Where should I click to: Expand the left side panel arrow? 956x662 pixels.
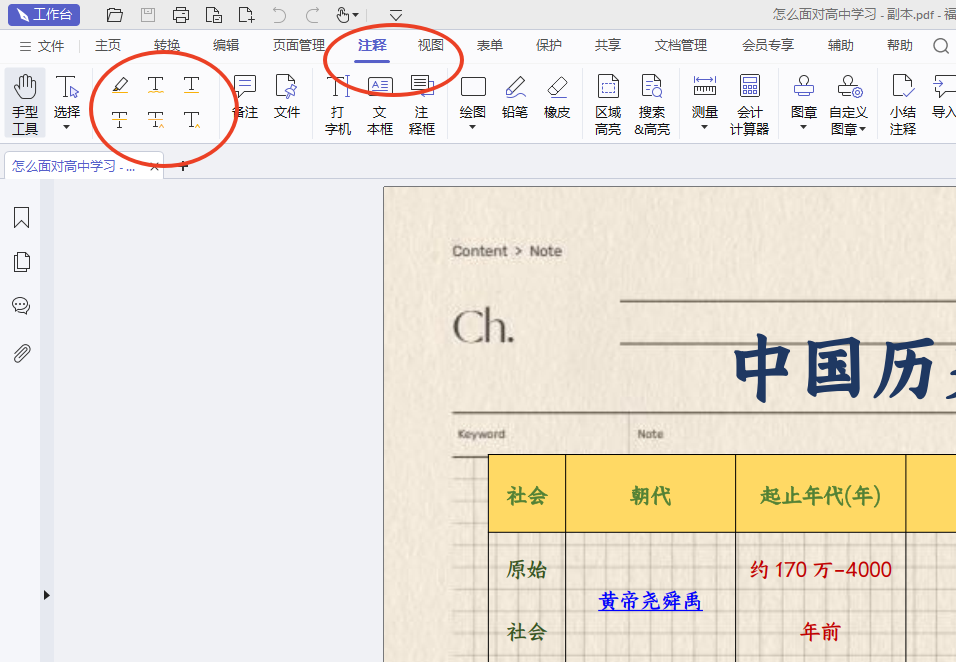pyautogui.click(x=46, y=595)
